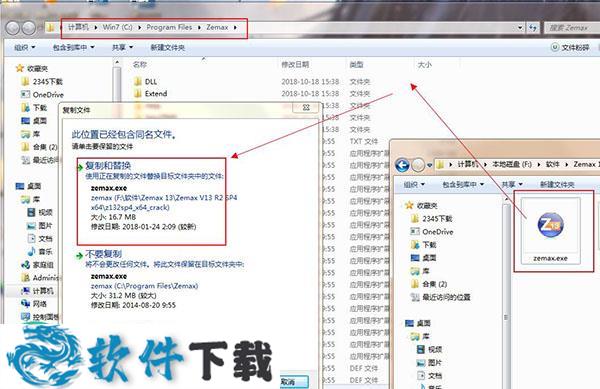Click 计算机 breadcrumb in C: window address bar

(x=78, y=28)
